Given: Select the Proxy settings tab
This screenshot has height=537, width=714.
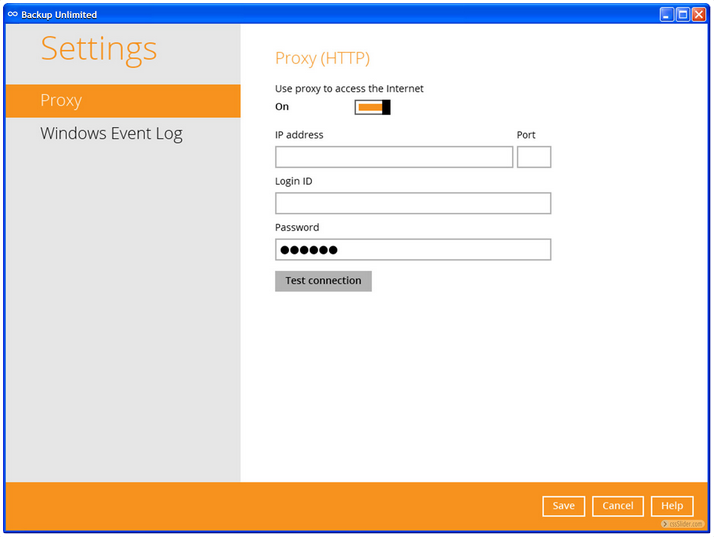Looking at the screenshot, I should tap(123, 101).
